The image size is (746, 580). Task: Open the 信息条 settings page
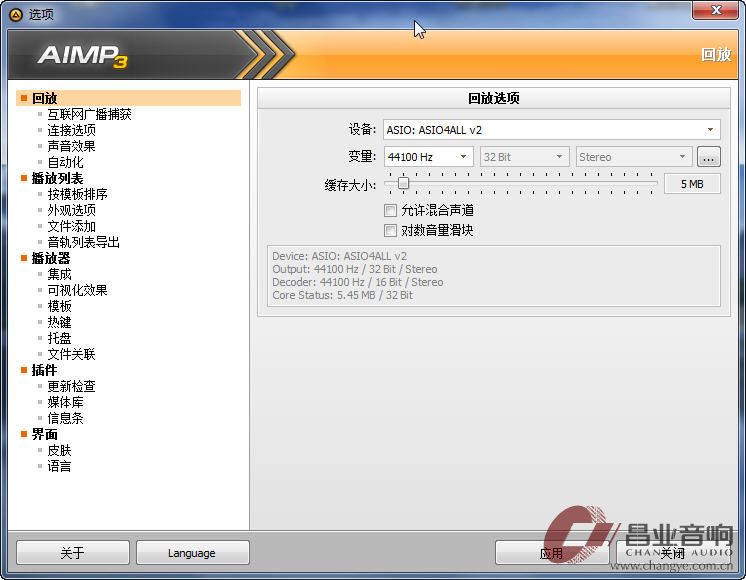[65, 418]
